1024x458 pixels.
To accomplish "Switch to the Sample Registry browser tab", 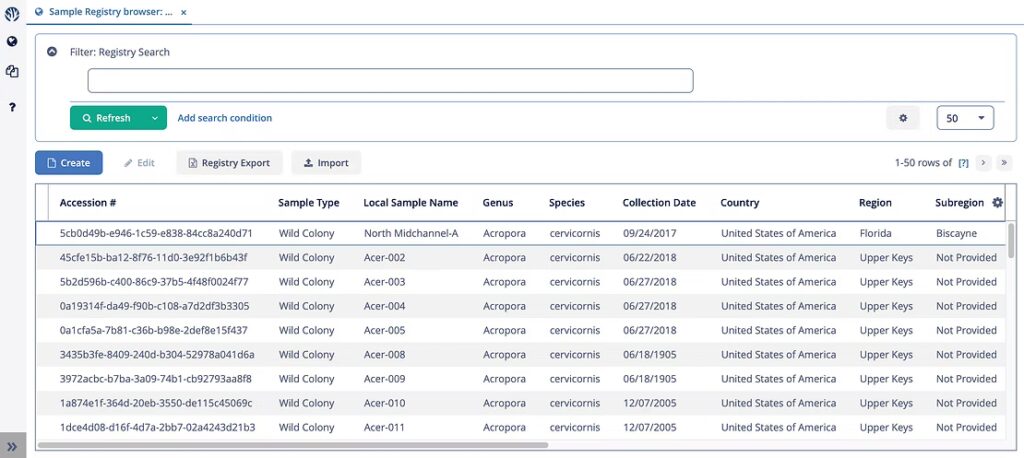I will (110, 12).
